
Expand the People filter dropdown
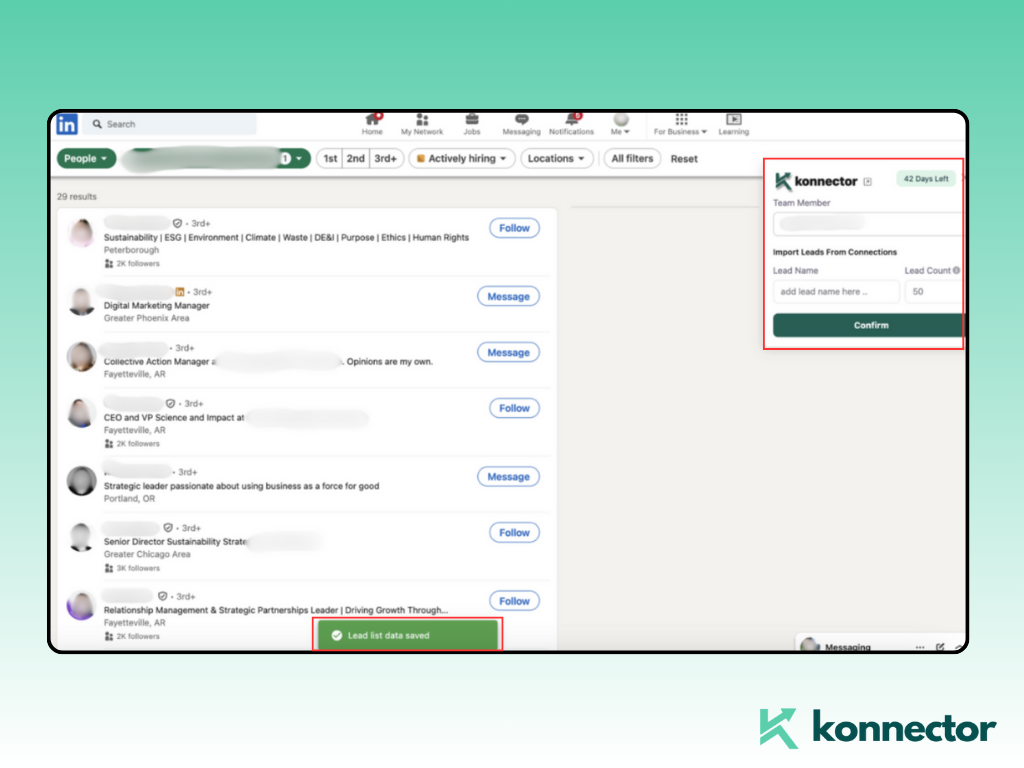(x=86, y=159)
